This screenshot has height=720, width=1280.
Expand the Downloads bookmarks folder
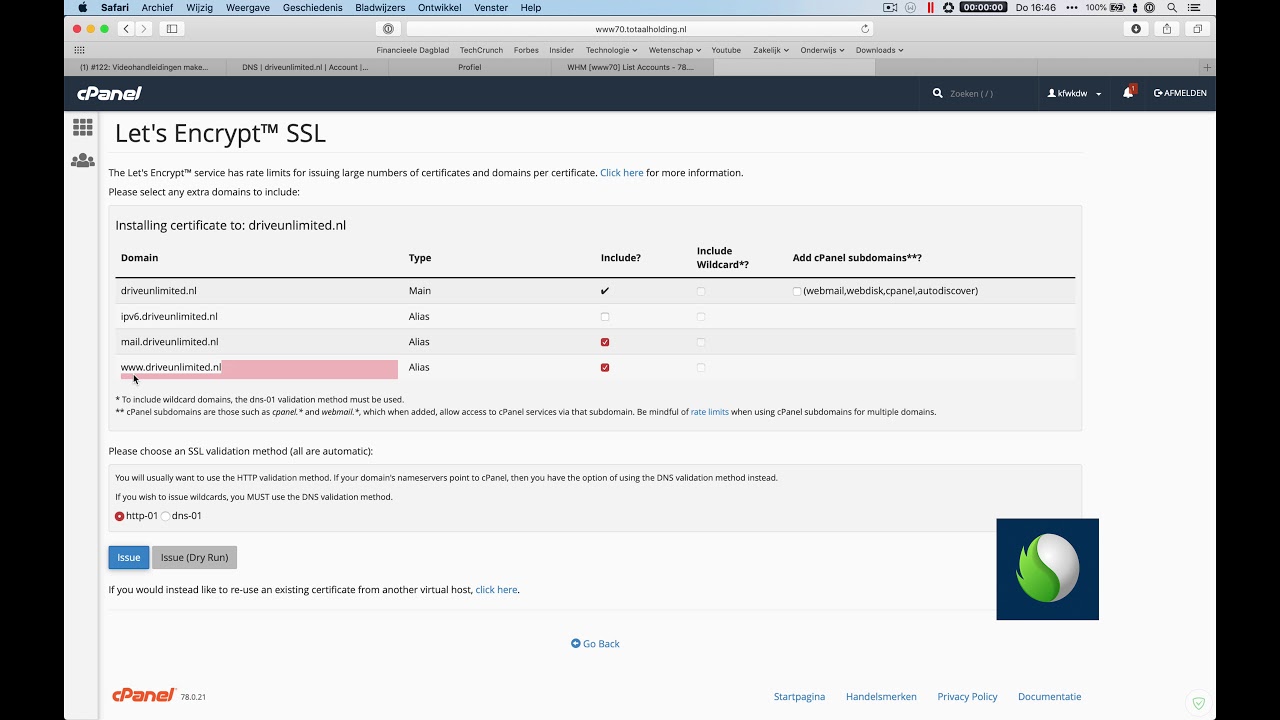[x=879, y=50]
